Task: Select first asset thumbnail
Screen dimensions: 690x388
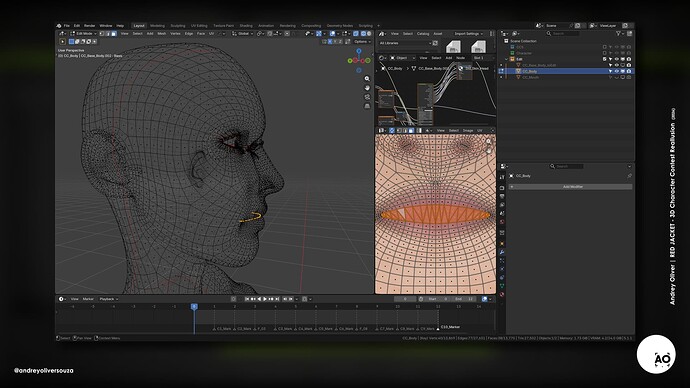Action: (453, 46)
